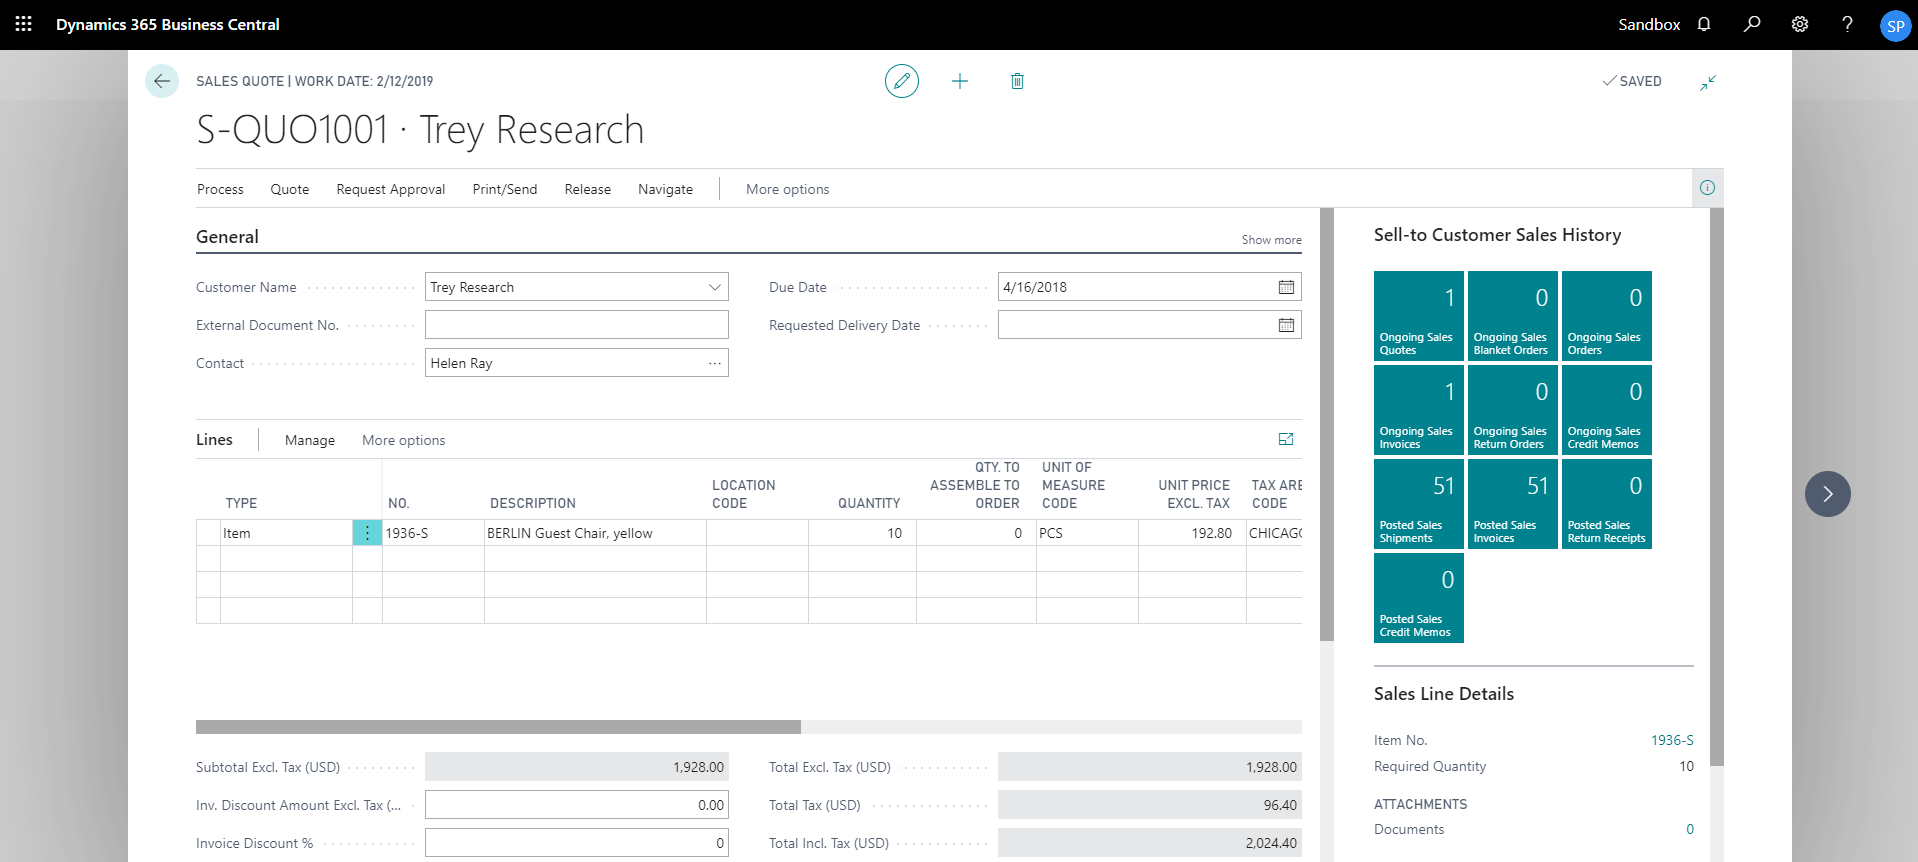Click the External Document No. field
Image resolution: width=1918 pixels, height=862 pixels.
576,325
